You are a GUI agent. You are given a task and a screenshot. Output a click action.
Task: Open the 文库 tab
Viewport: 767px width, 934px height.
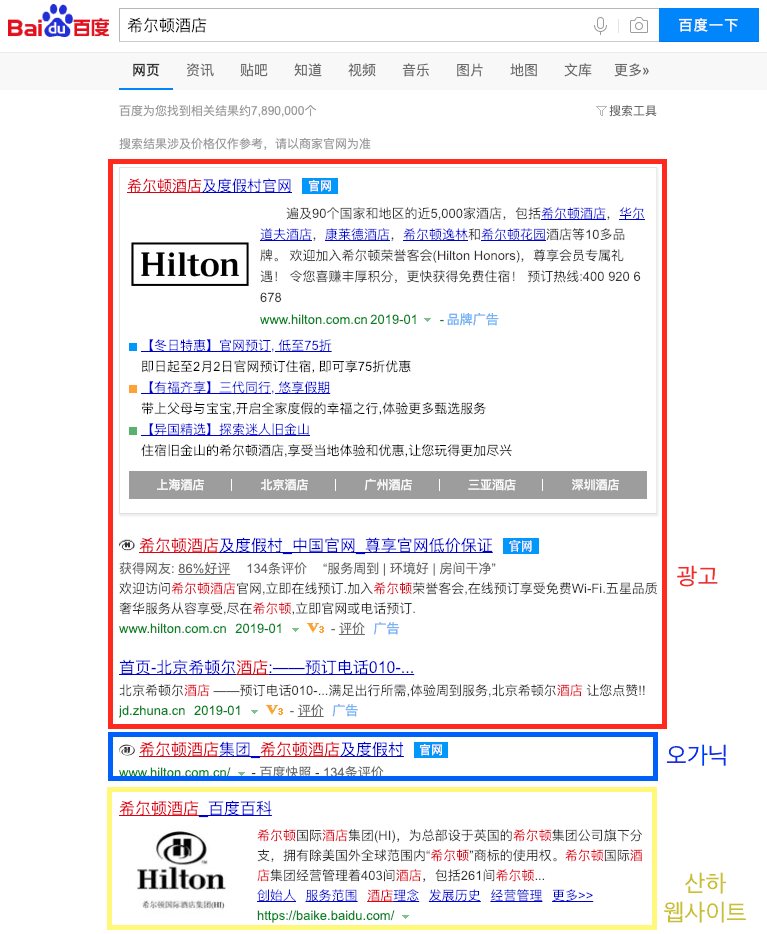[578, 70]
